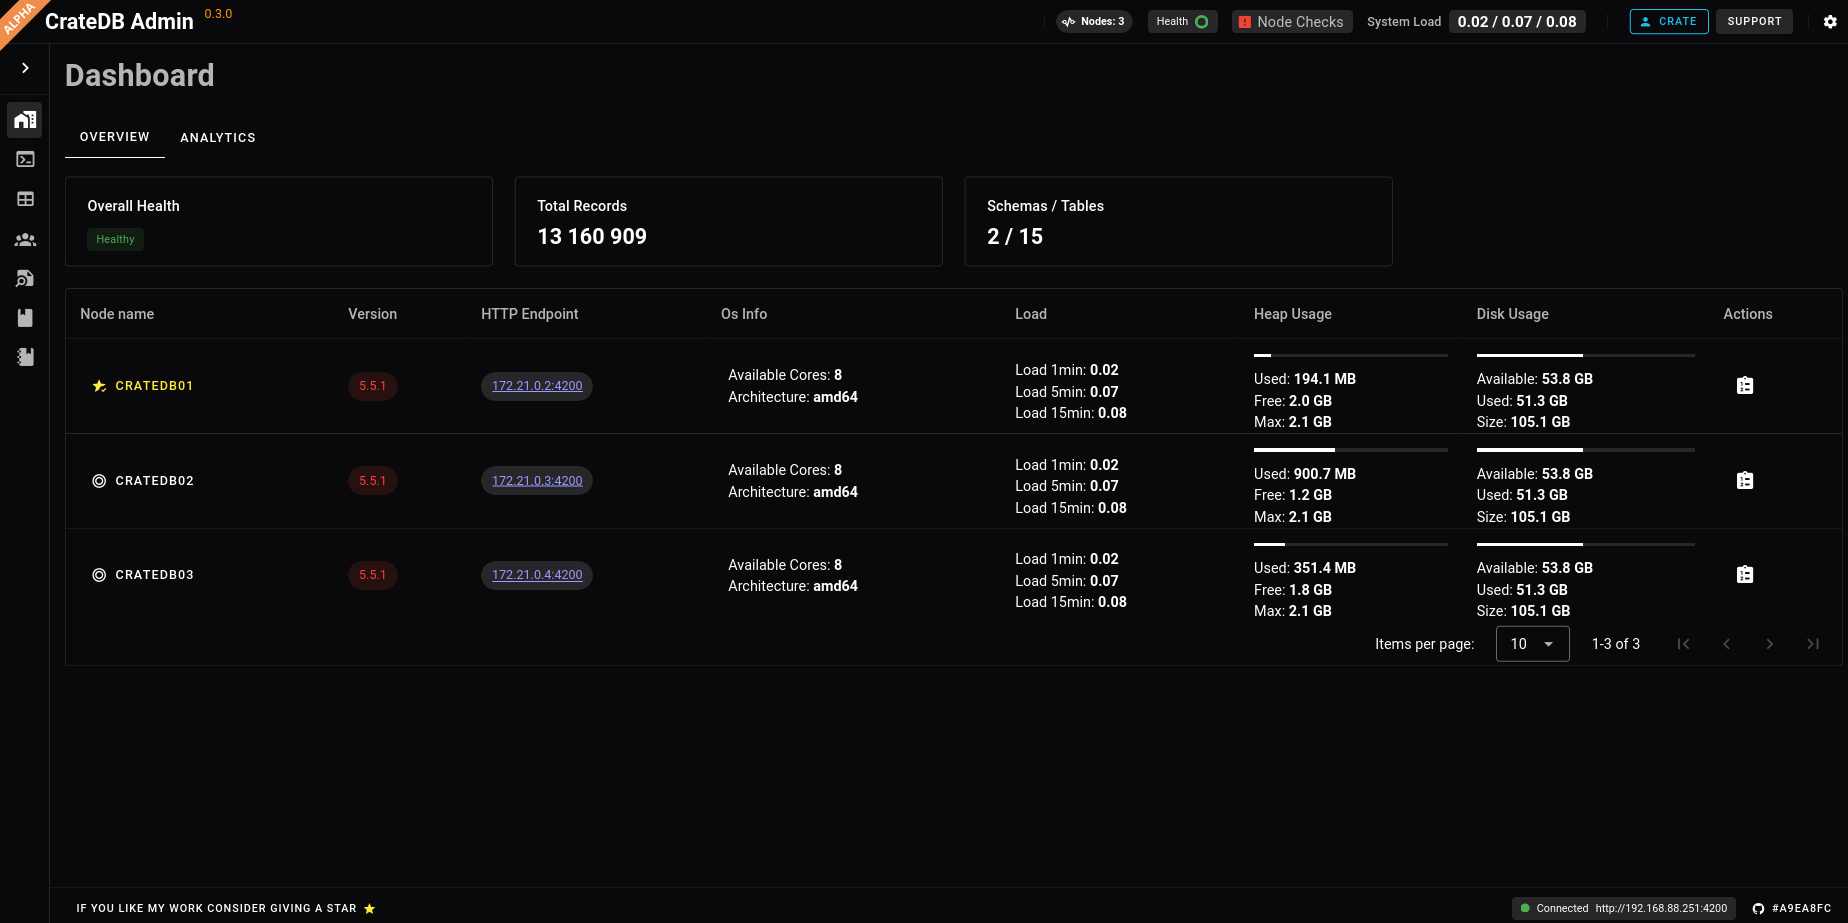The width and height of the screenshot is (1848, 923).
Task: Click the green Health circle icon
Action: pyautogui.click(x=1202, y=21)
